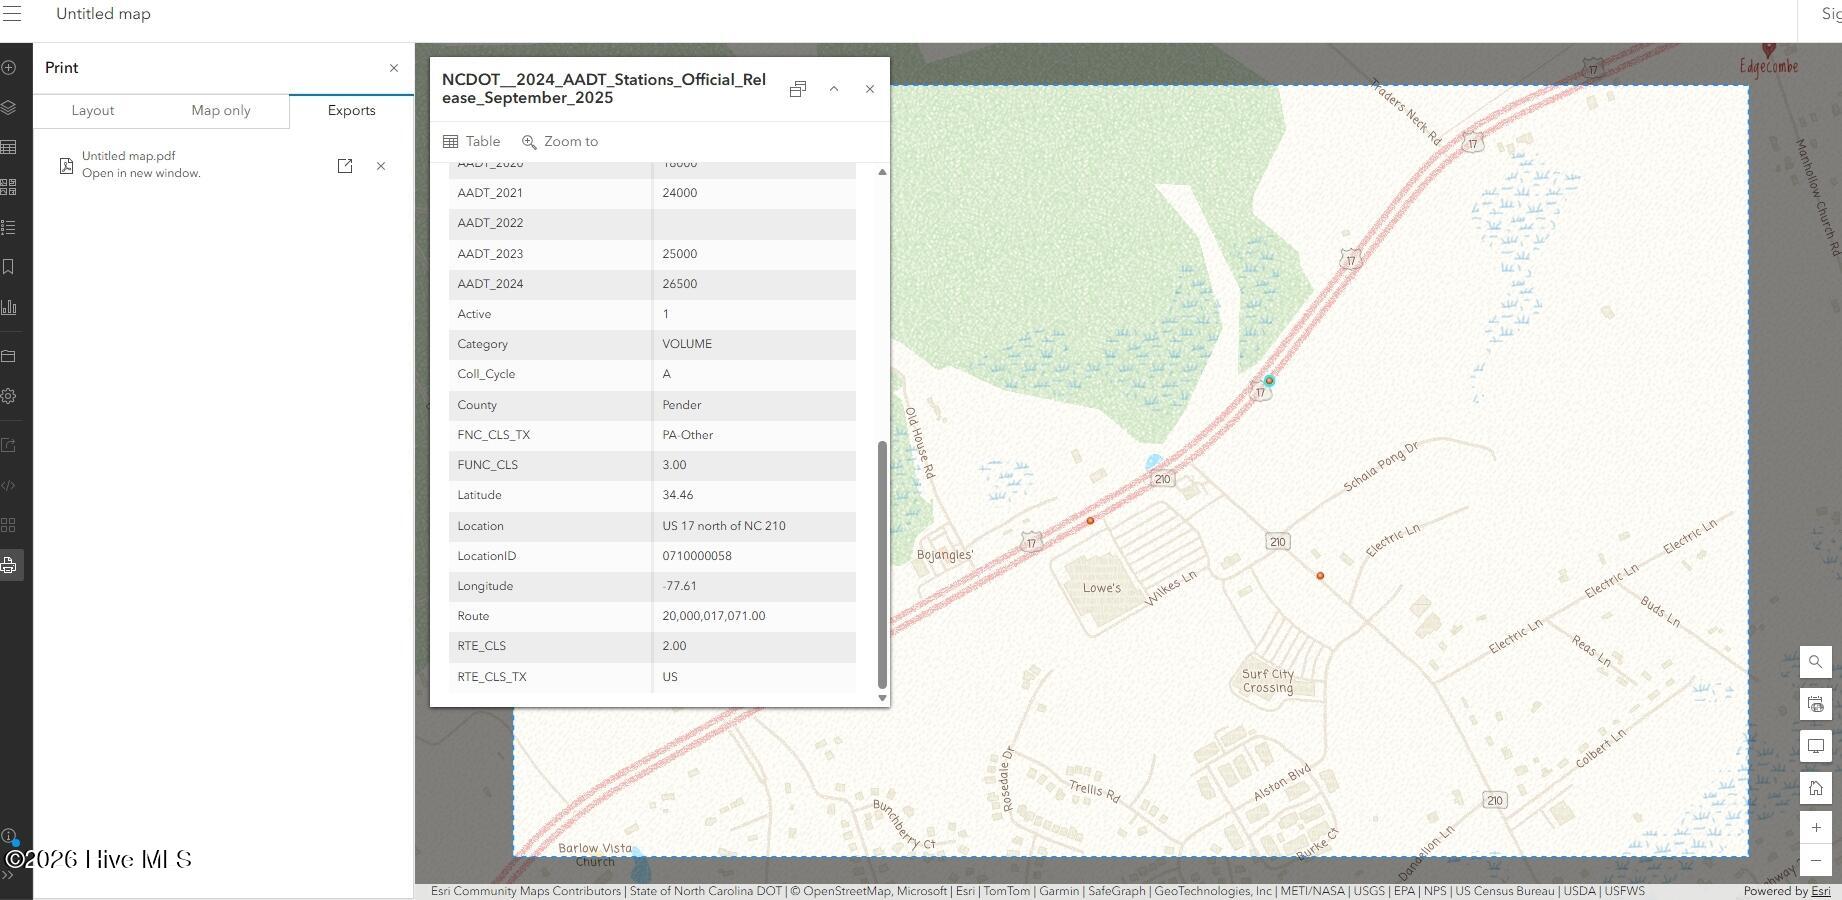Open Map properties gear icon

pyautogui.click(x=9, y=396)
